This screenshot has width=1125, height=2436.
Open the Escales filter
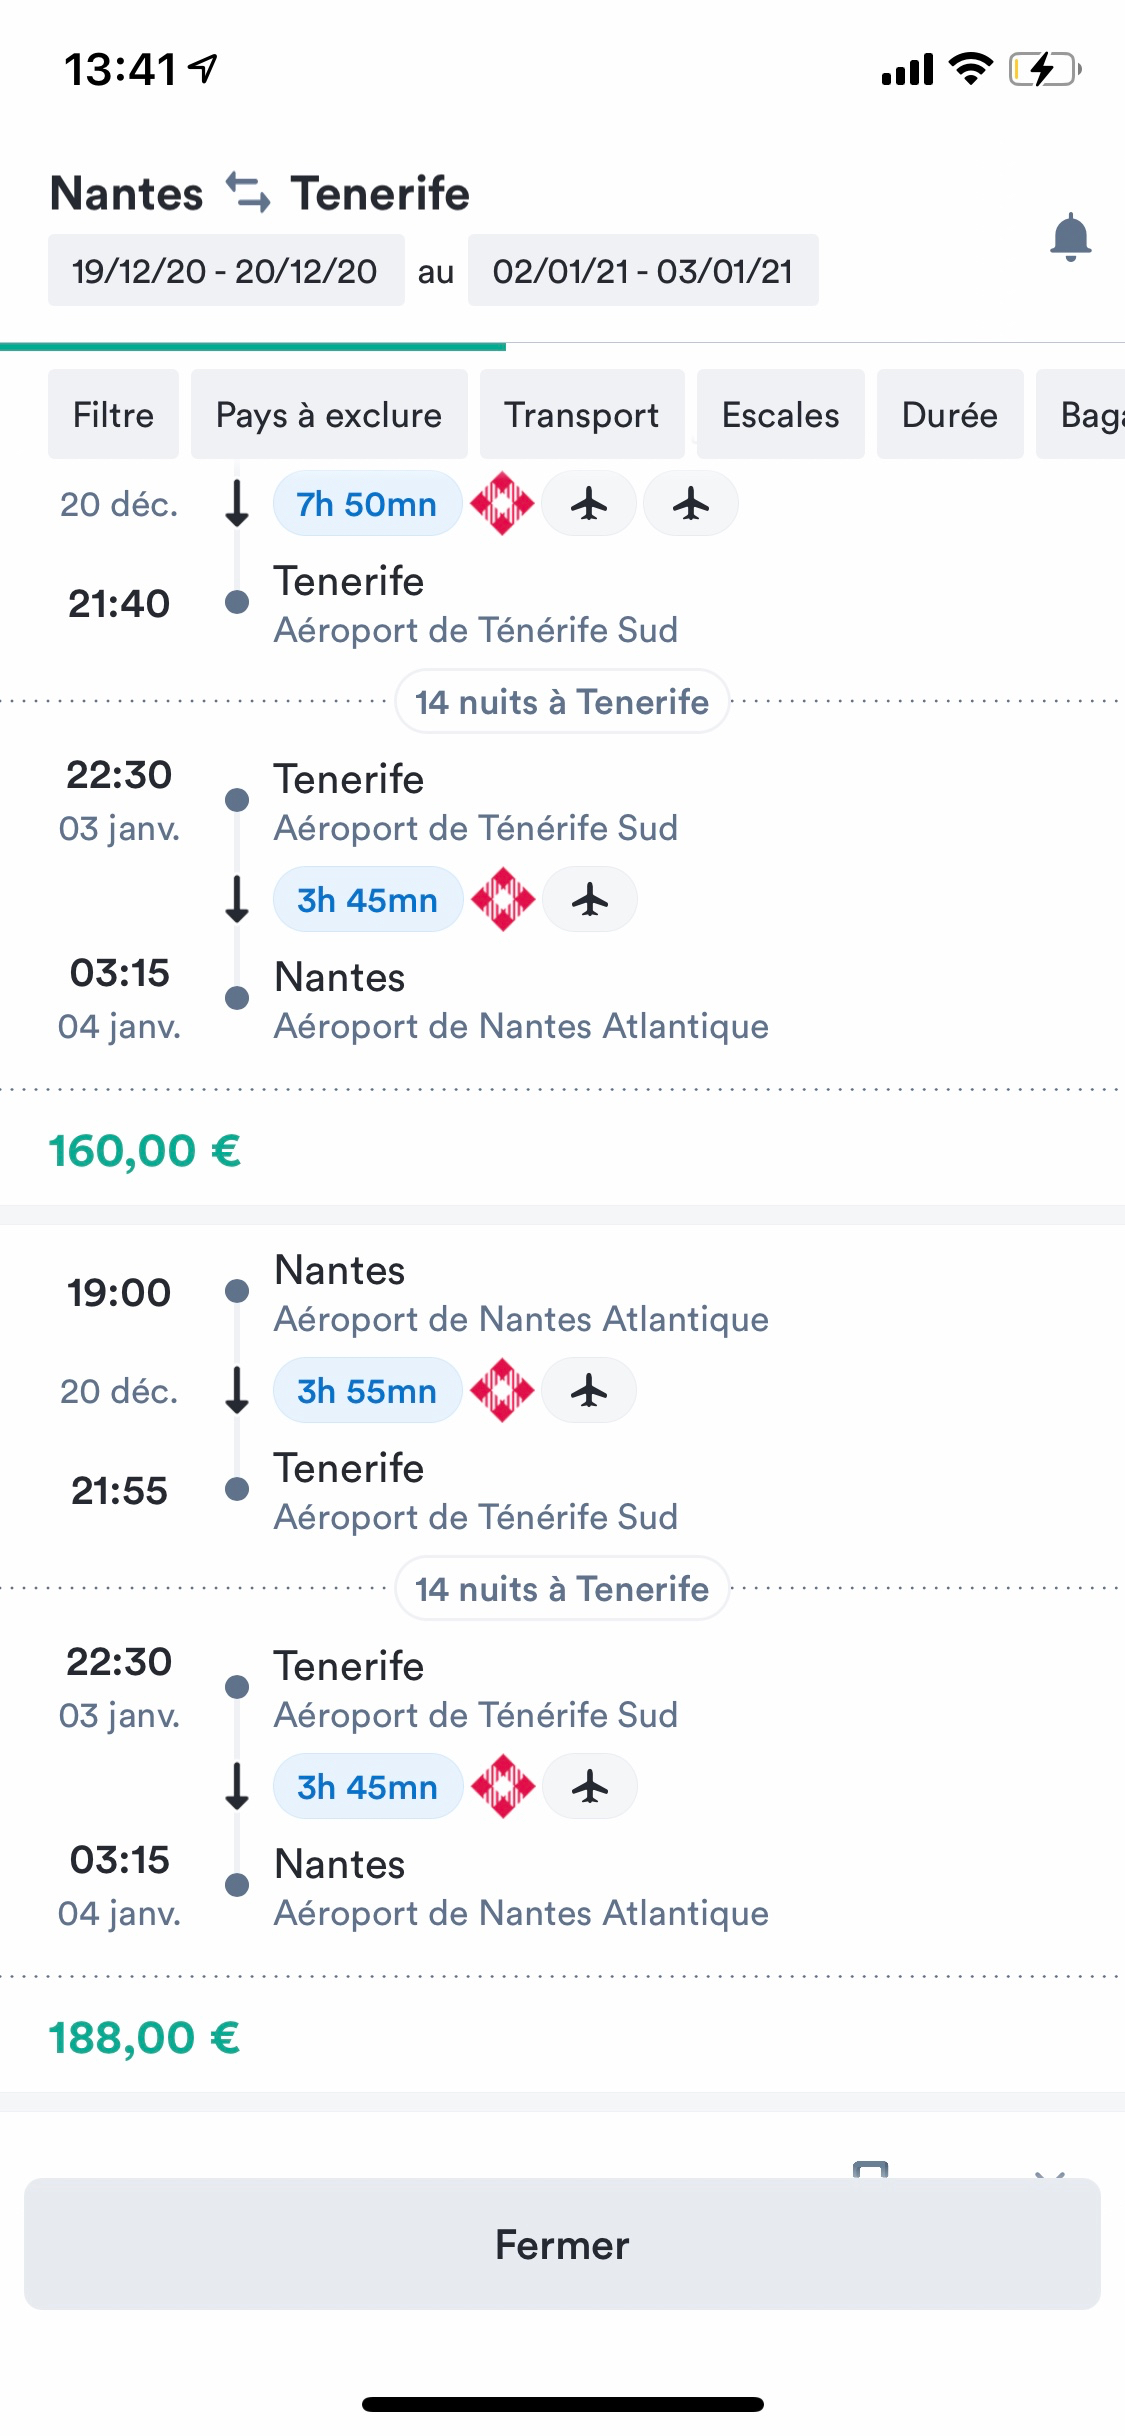(780, 415)
